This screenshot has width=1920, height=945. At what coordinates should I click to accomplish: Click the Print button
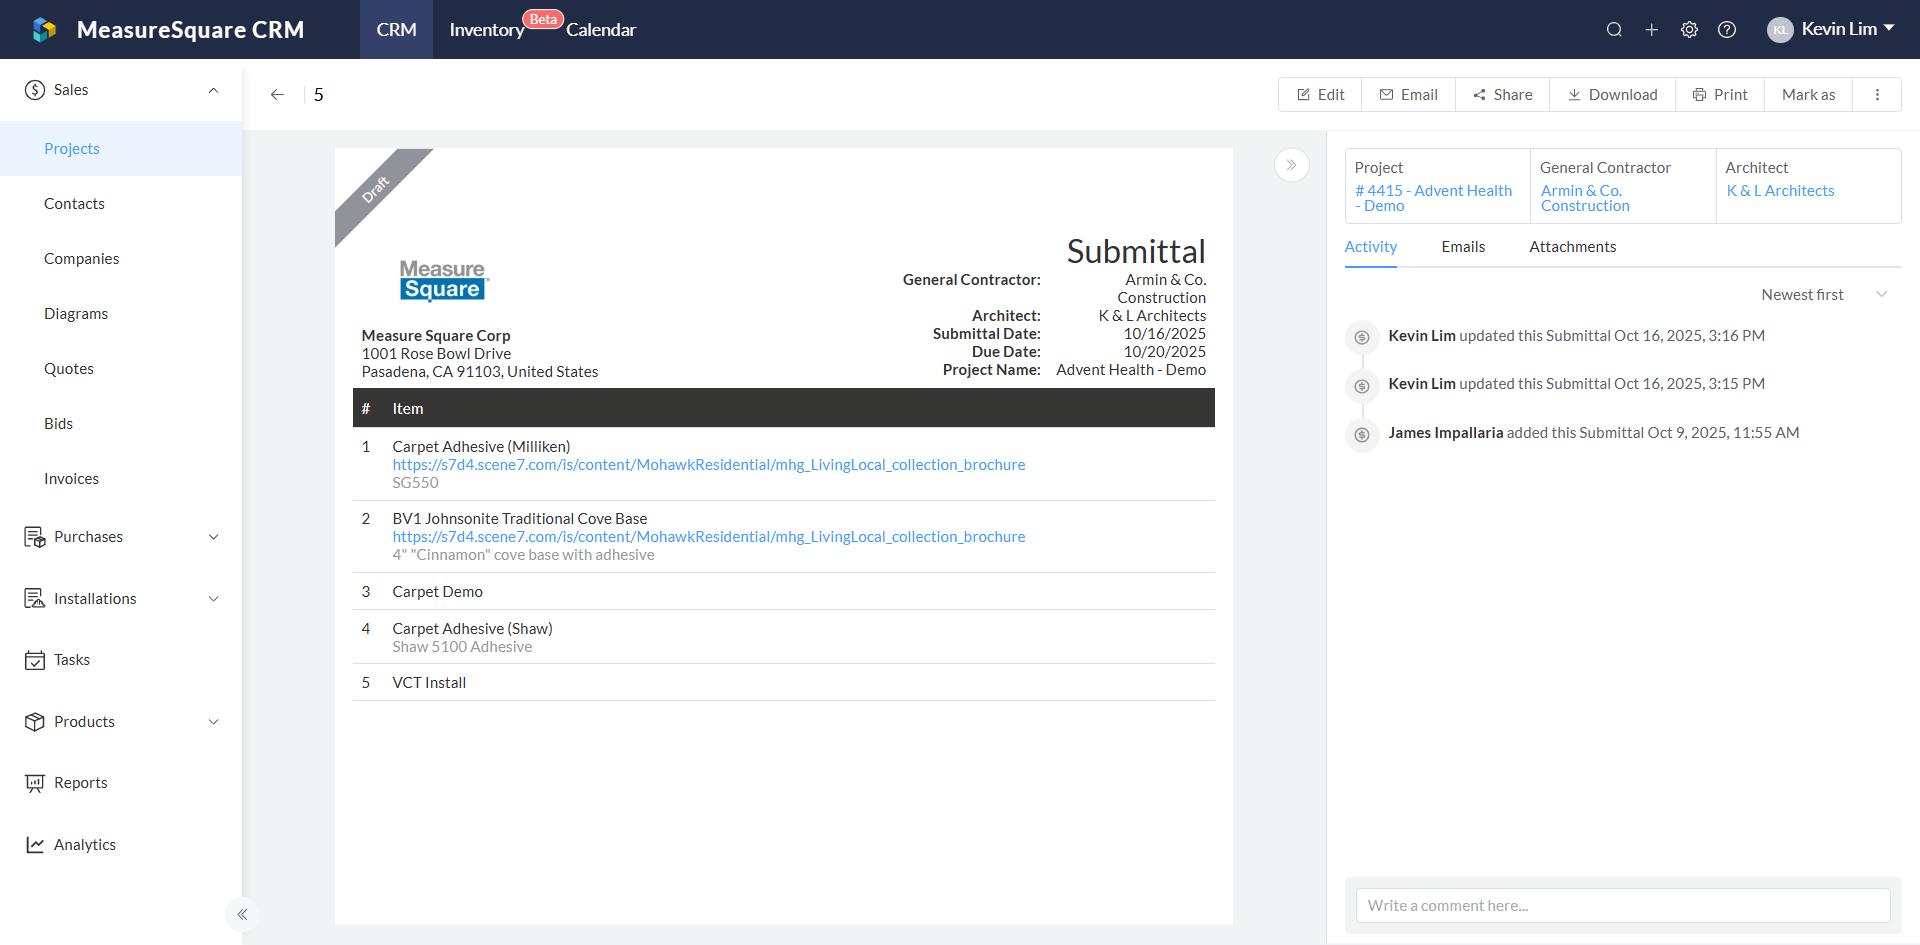tap(1720, 95)
